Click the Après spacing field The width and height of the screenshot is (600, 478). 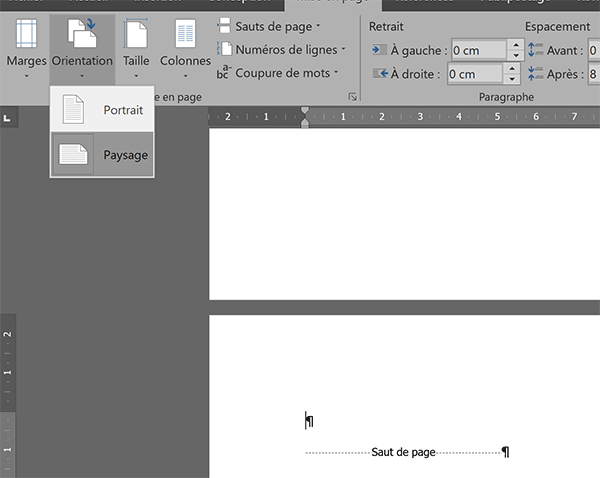[594, 74]
